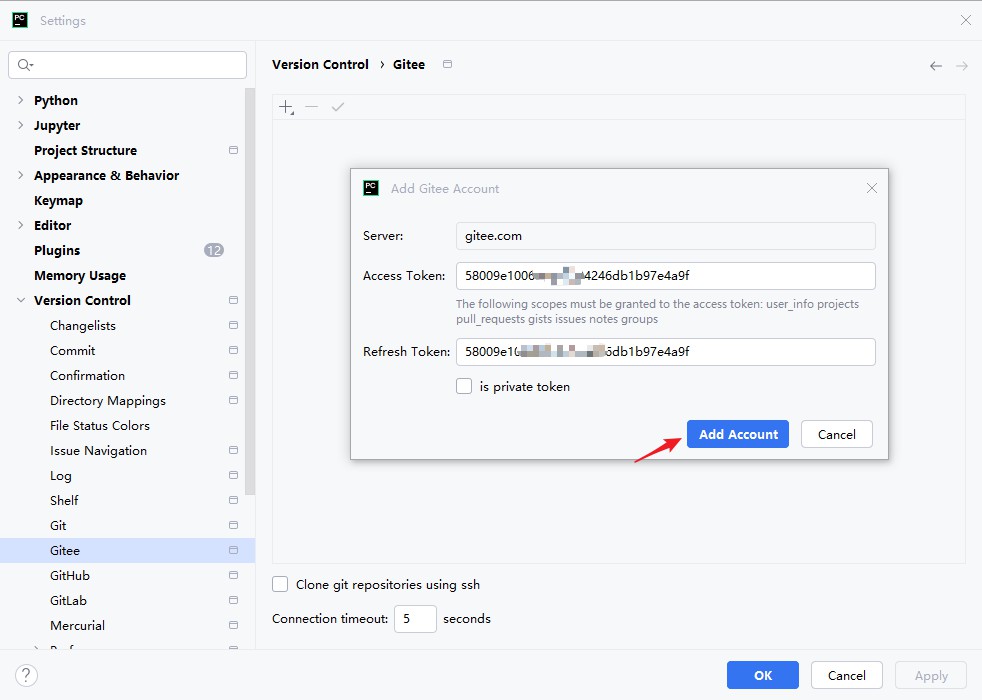
Task: Click project-level icon beside Gitee breadcrumb
Action: coord(447,64)
